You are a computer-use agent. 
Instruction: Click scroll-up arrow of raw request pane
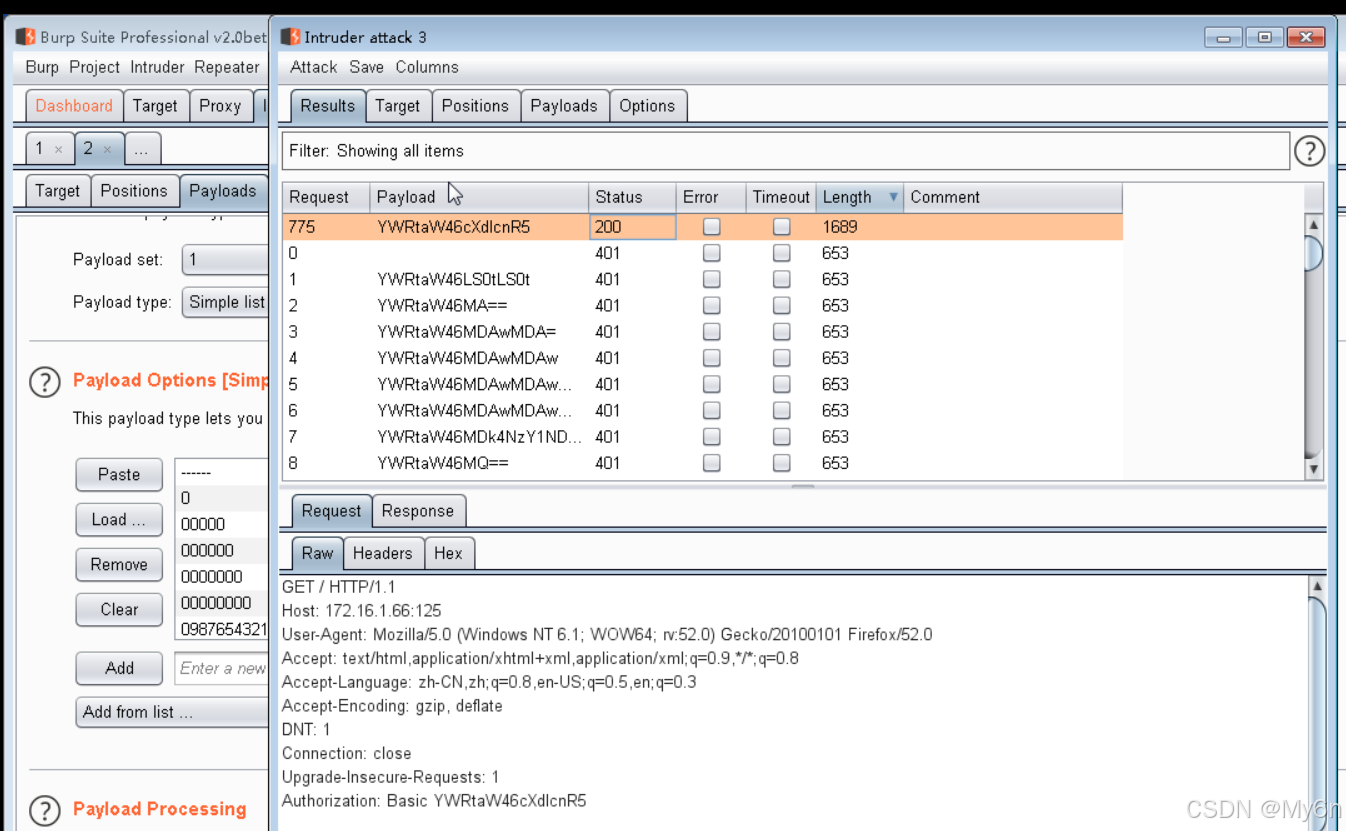(x=1317, y=586)
